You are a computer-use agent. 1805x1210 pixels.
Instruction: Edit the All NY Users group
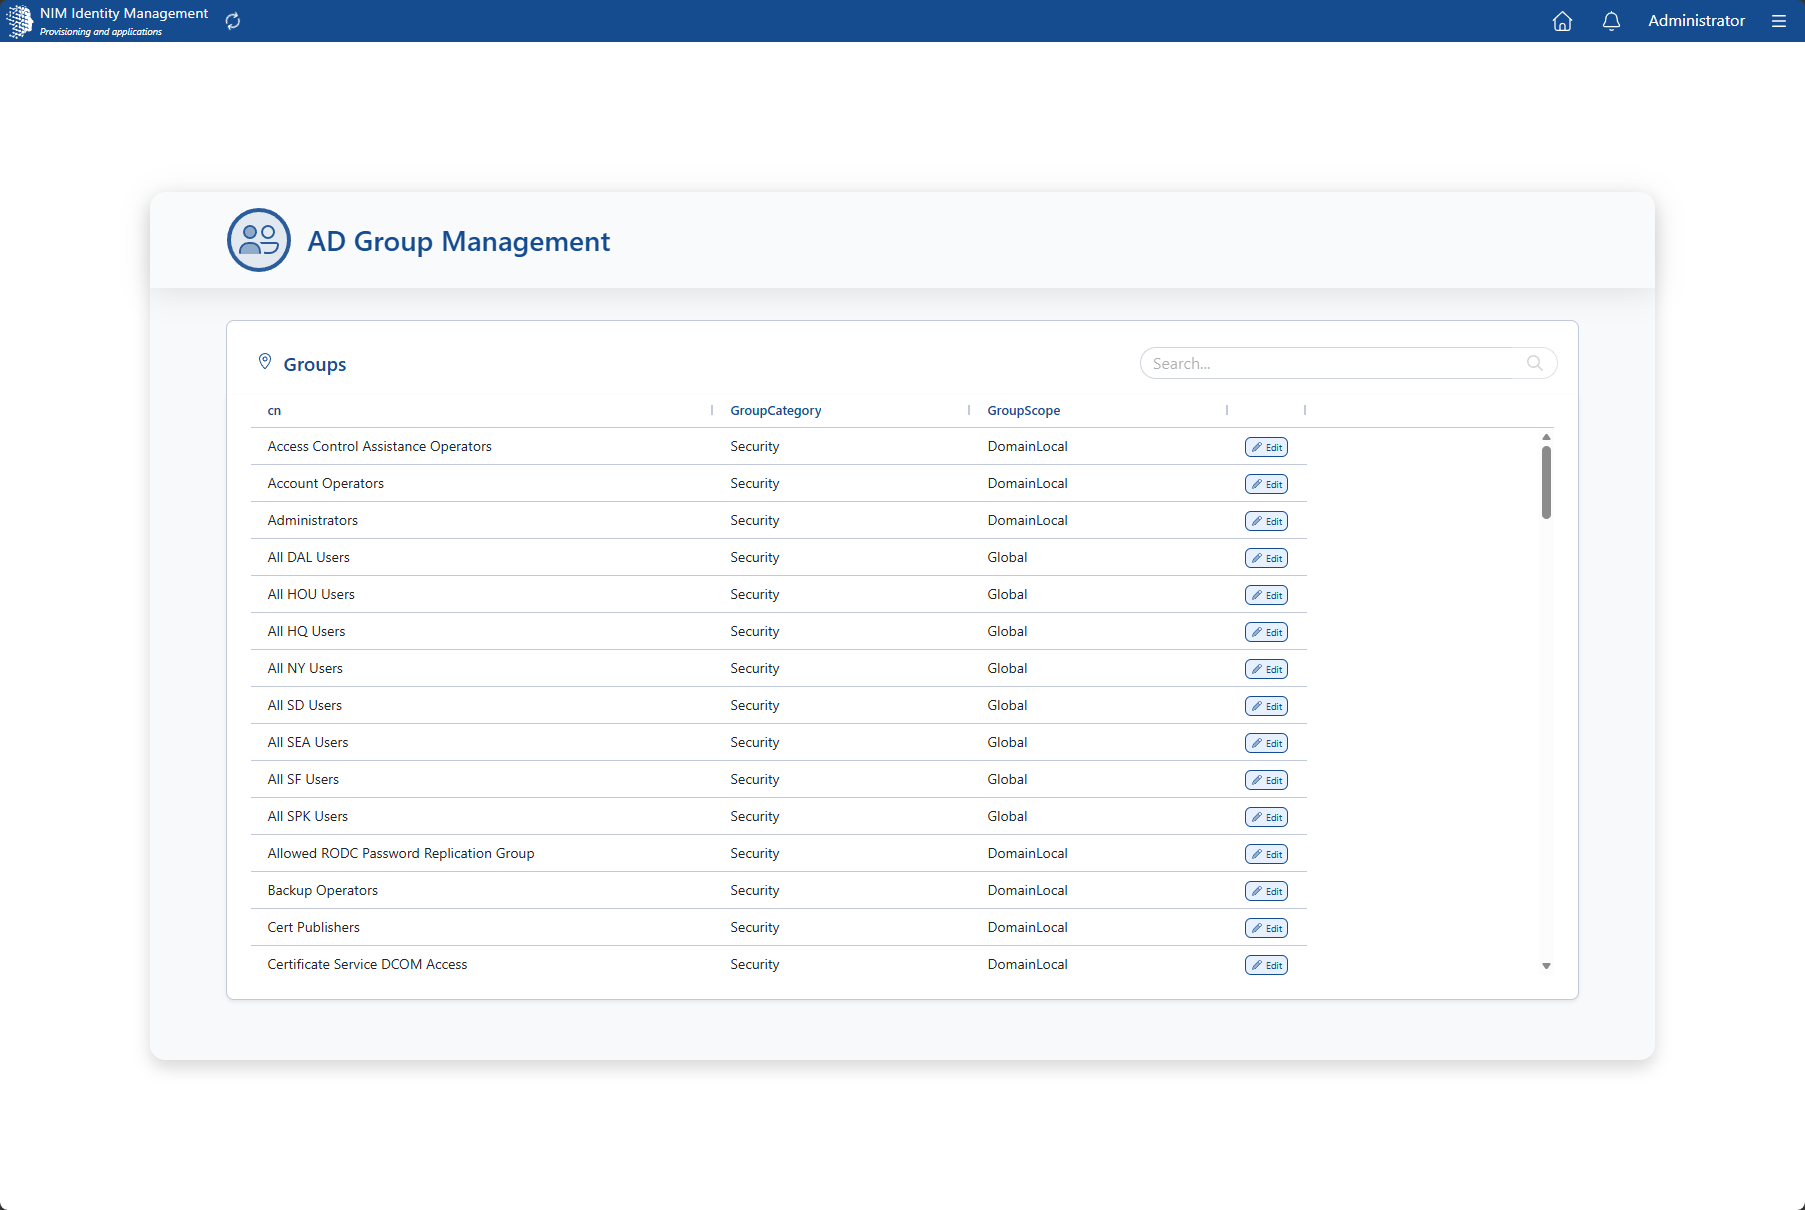pos(1266,669)
